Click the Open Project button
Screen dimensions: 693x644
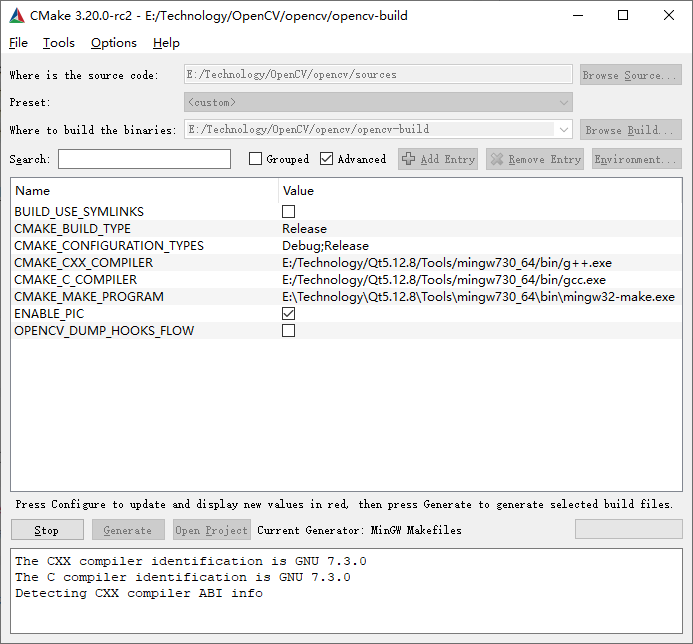coord(212,530)
